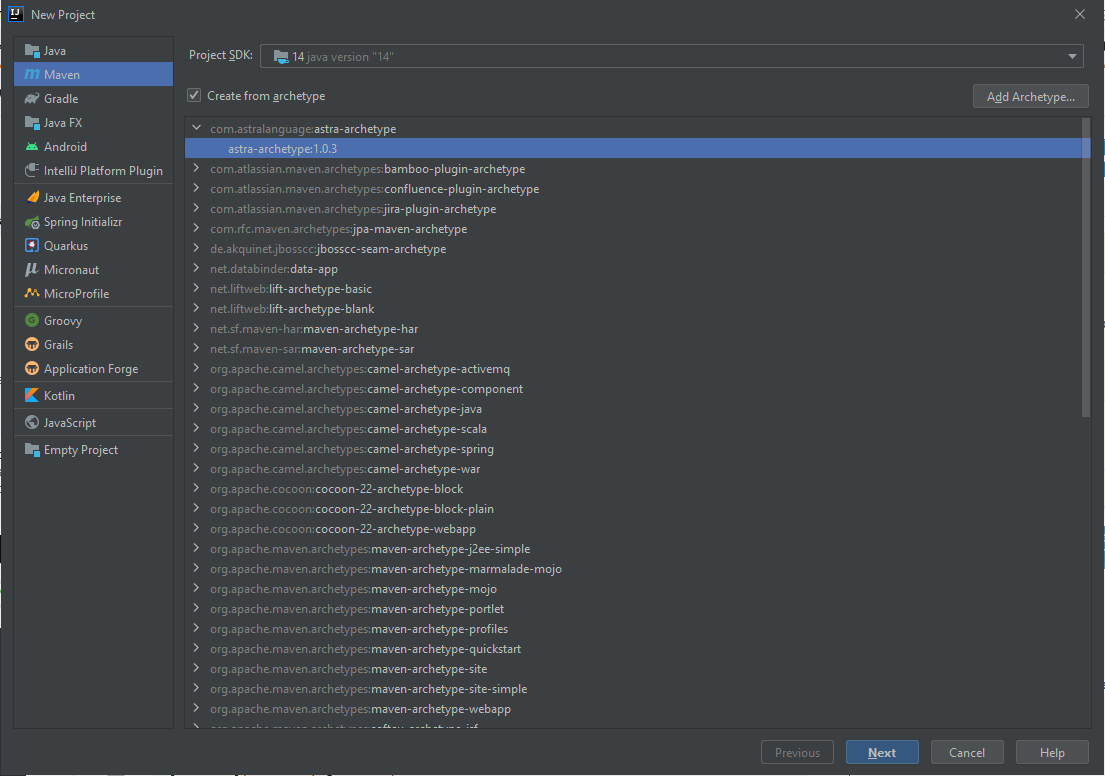Image resolution: width=1105 pixels, height=776 pixels.
Task: Click the Next button
Action: point(882,753)
